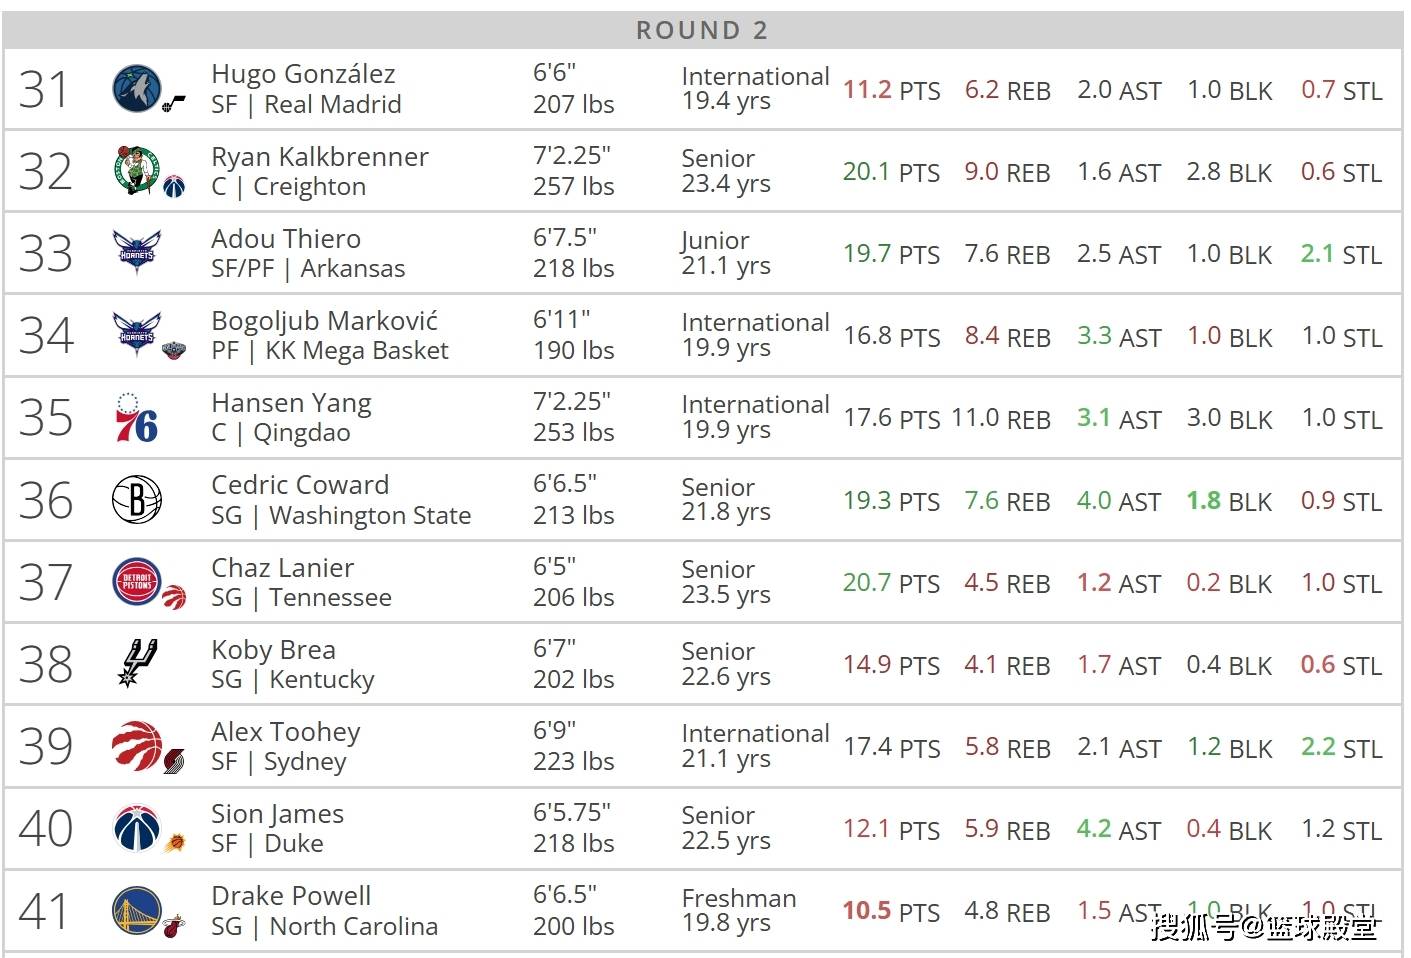1411x958 pixels.
Task: Click the small Pelicans logo at pick 34
Action: click(x=174, y=349)
